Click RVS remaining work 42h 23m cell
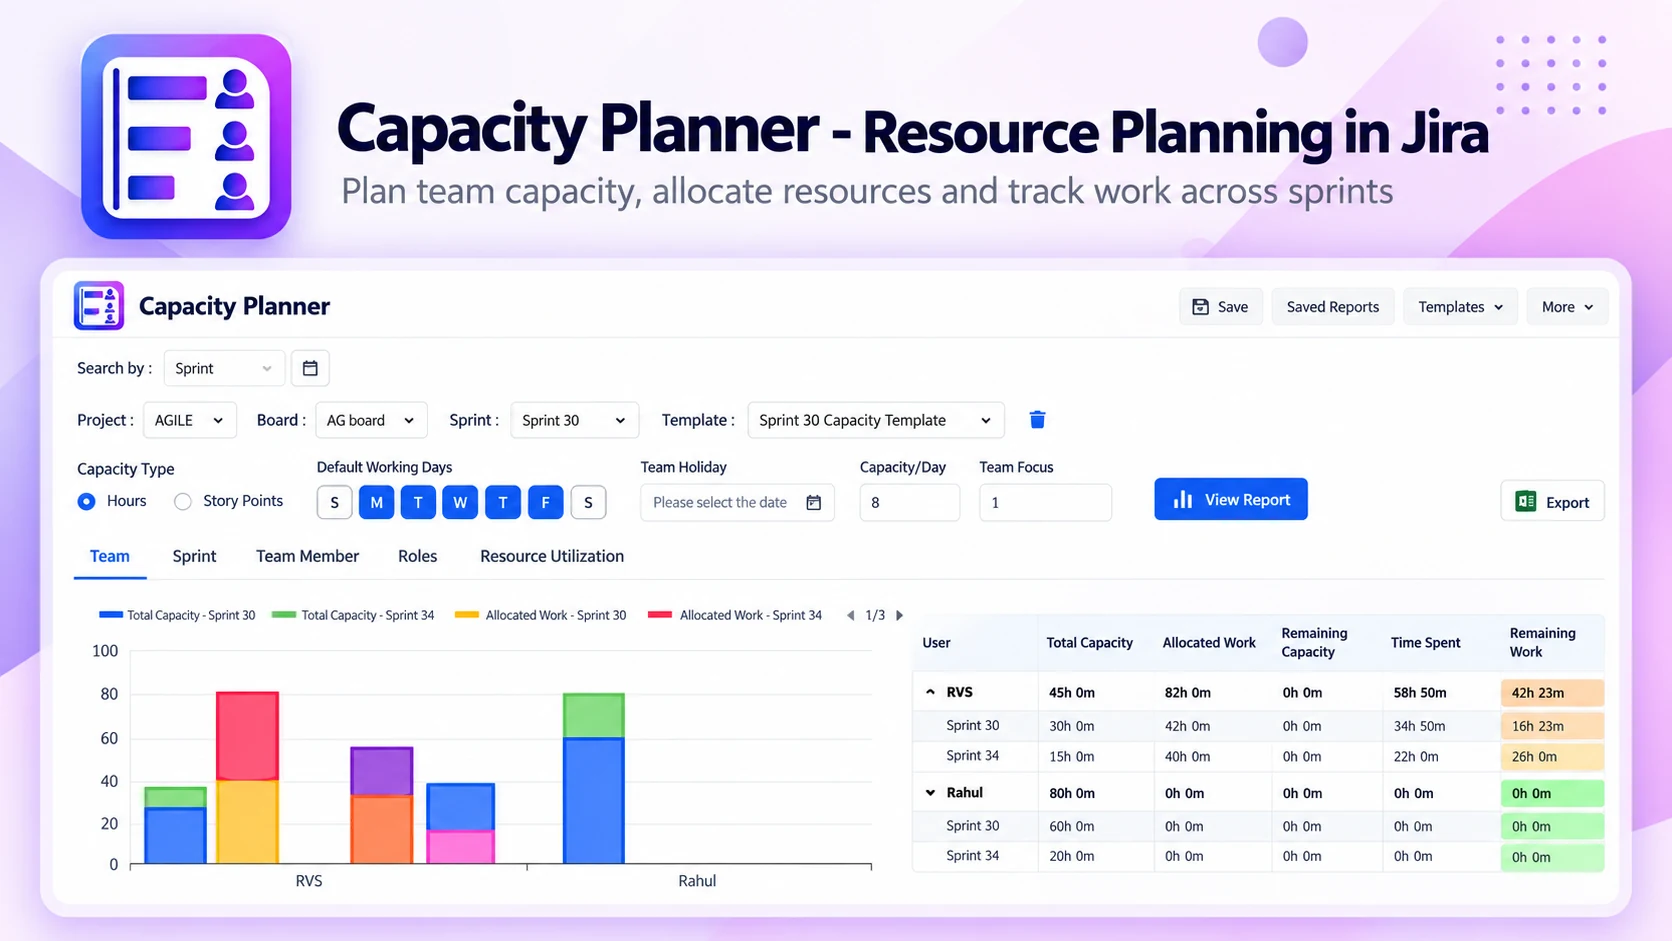Image resolution: width=1672 pixels, height=941 pixels. [x=1551, y=692]
